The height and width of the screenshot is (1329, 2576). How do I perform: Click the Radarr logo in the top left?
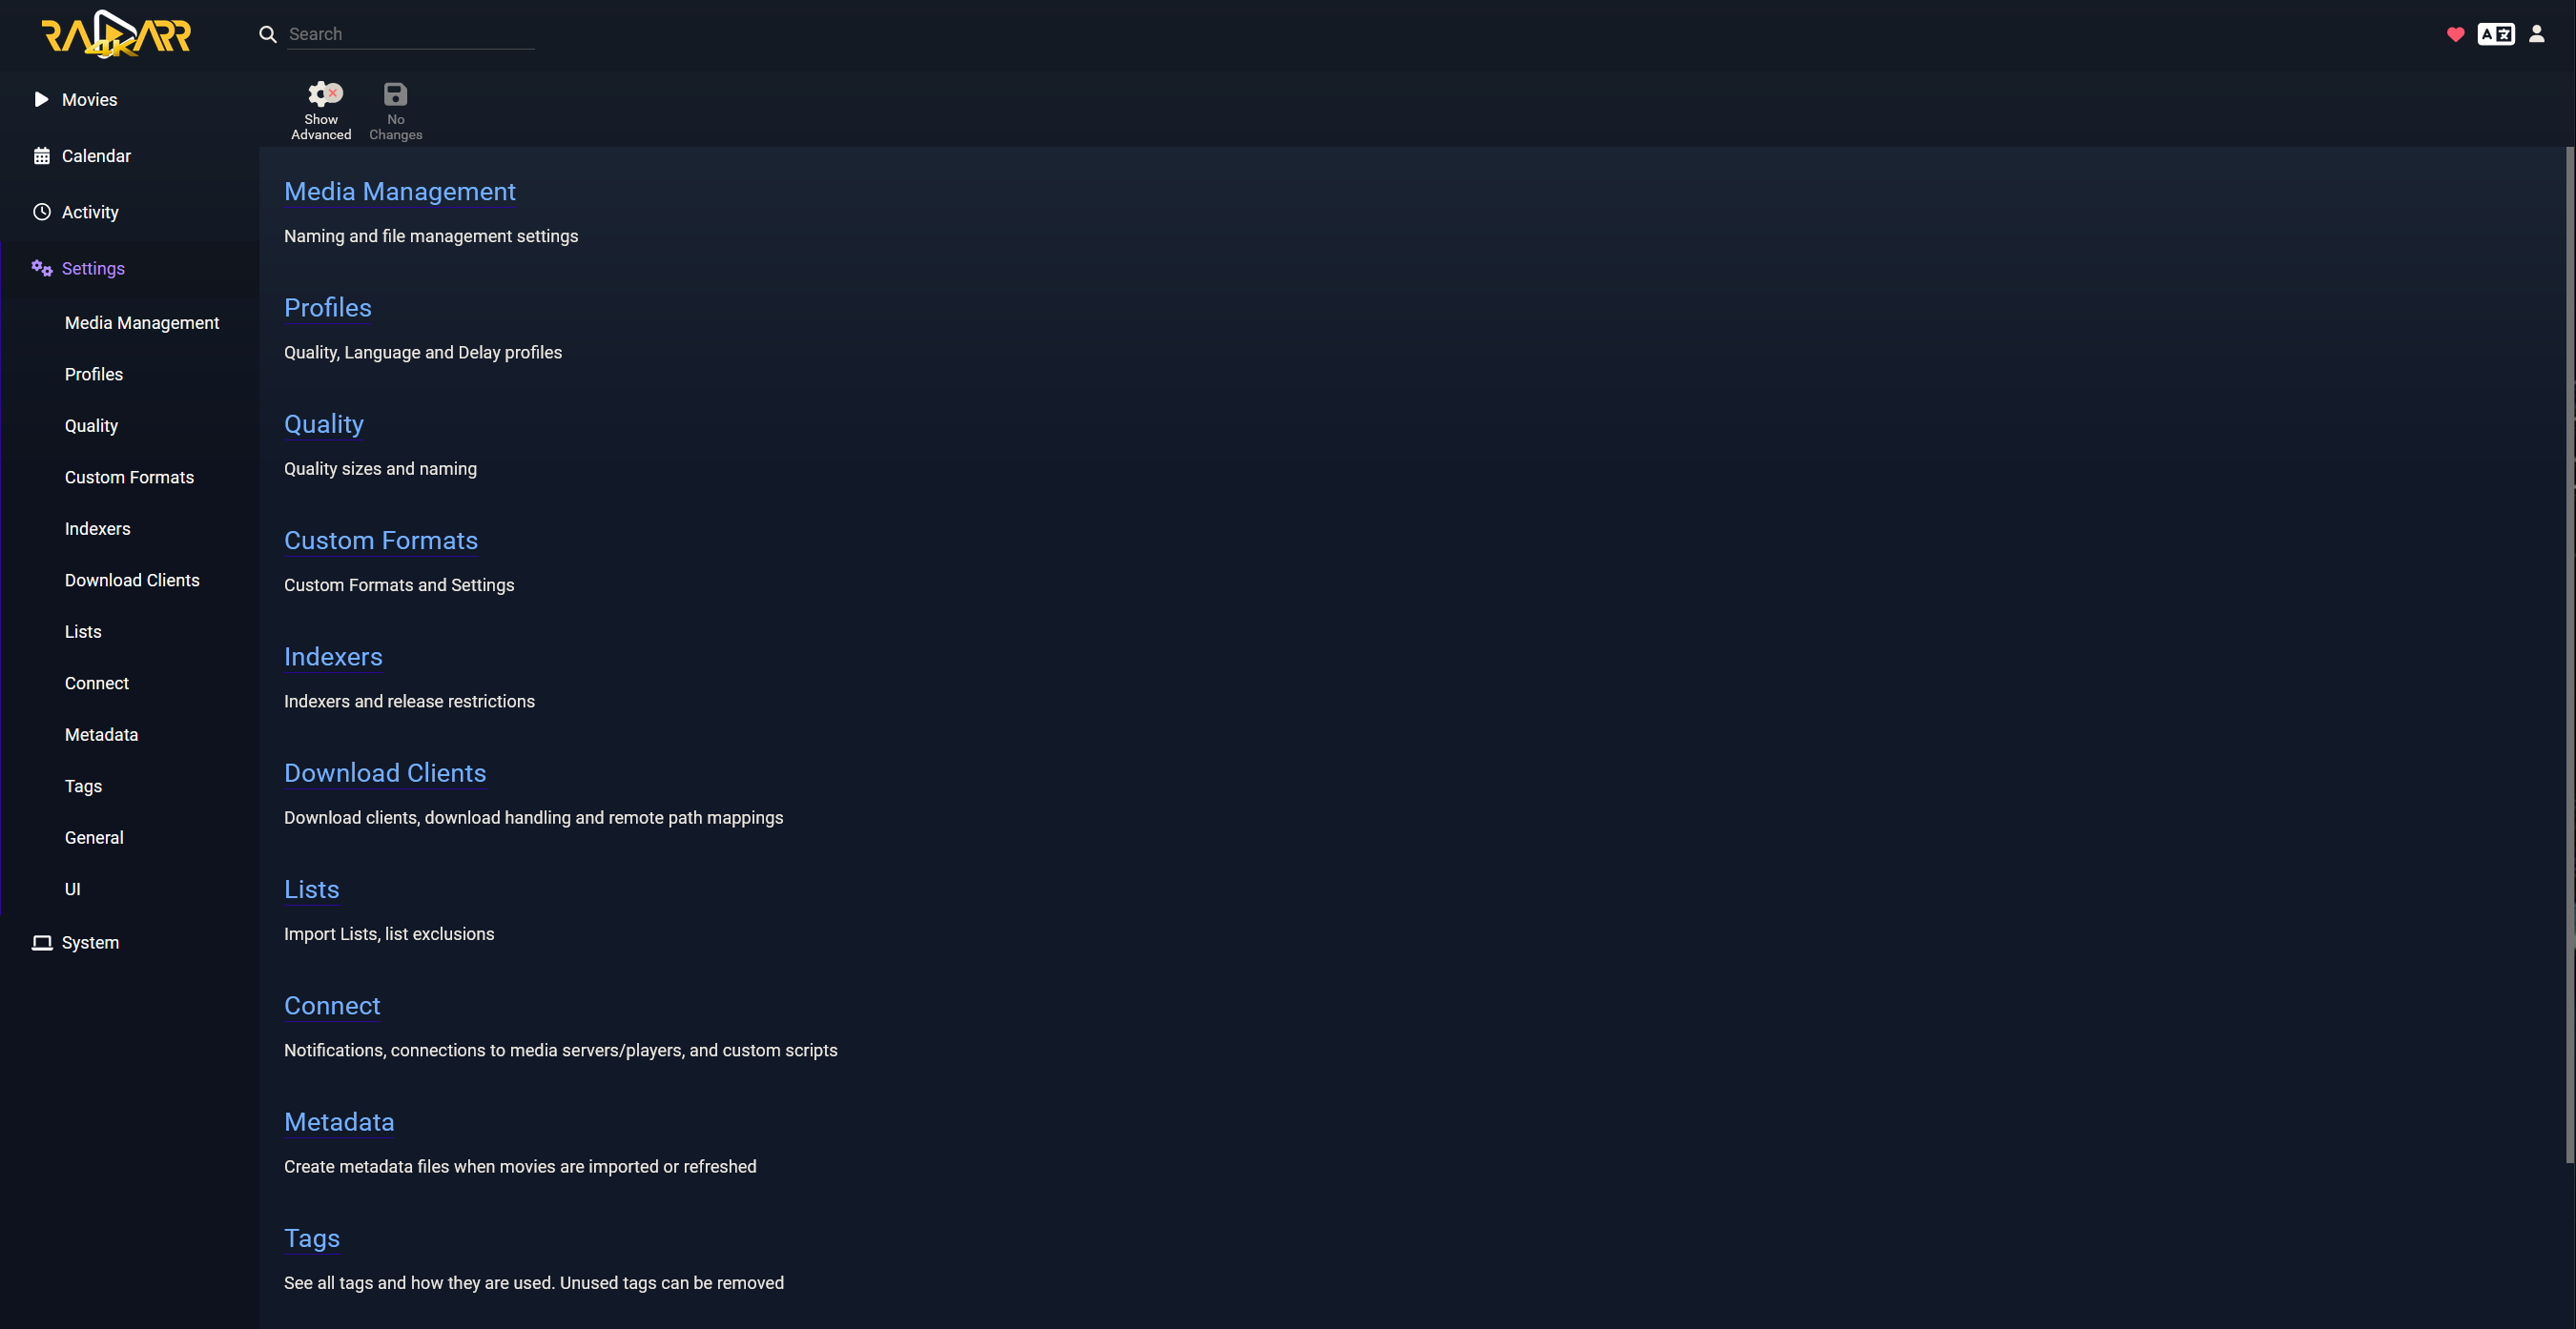pyautogui.click(x=115, y=34)
